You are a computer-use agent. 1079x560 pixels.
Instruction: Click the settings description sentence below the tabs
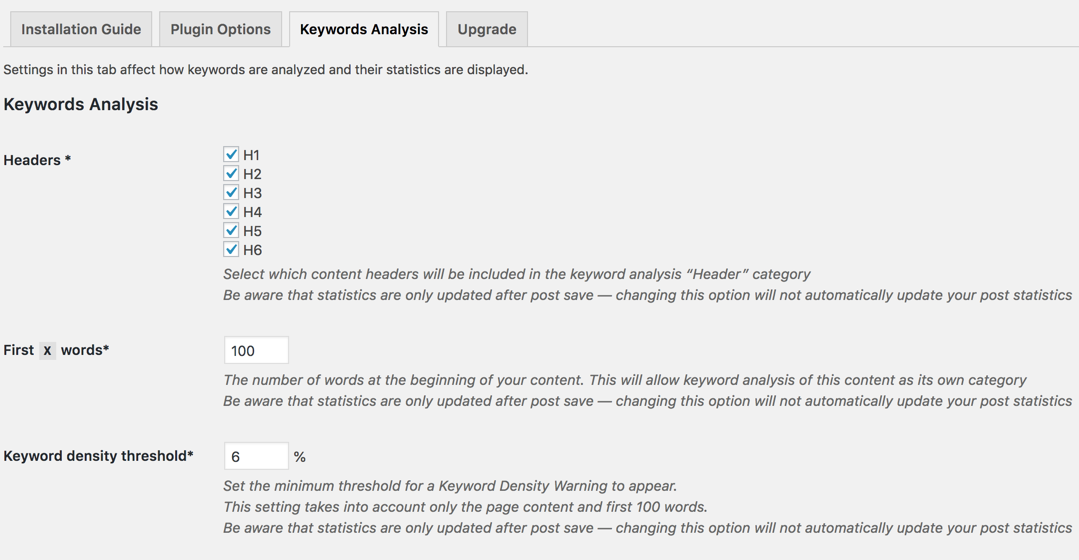coord(266,70)
